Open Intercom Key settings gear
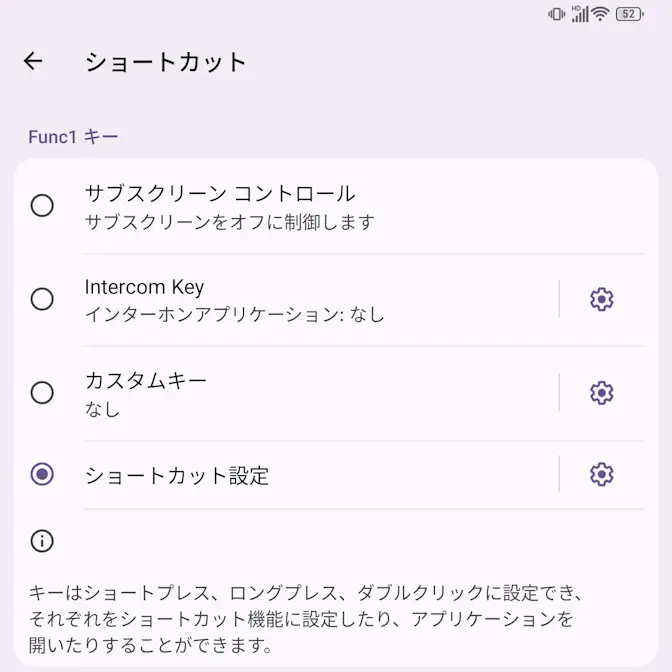 601,299
